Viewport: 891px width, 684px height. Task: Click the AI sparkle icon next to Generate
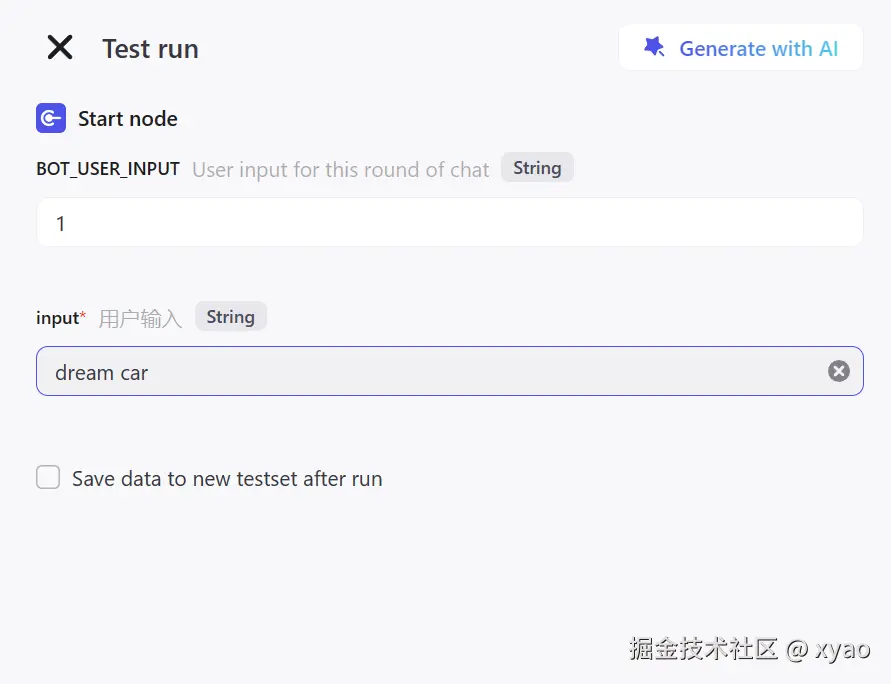(x=655, y=46)
